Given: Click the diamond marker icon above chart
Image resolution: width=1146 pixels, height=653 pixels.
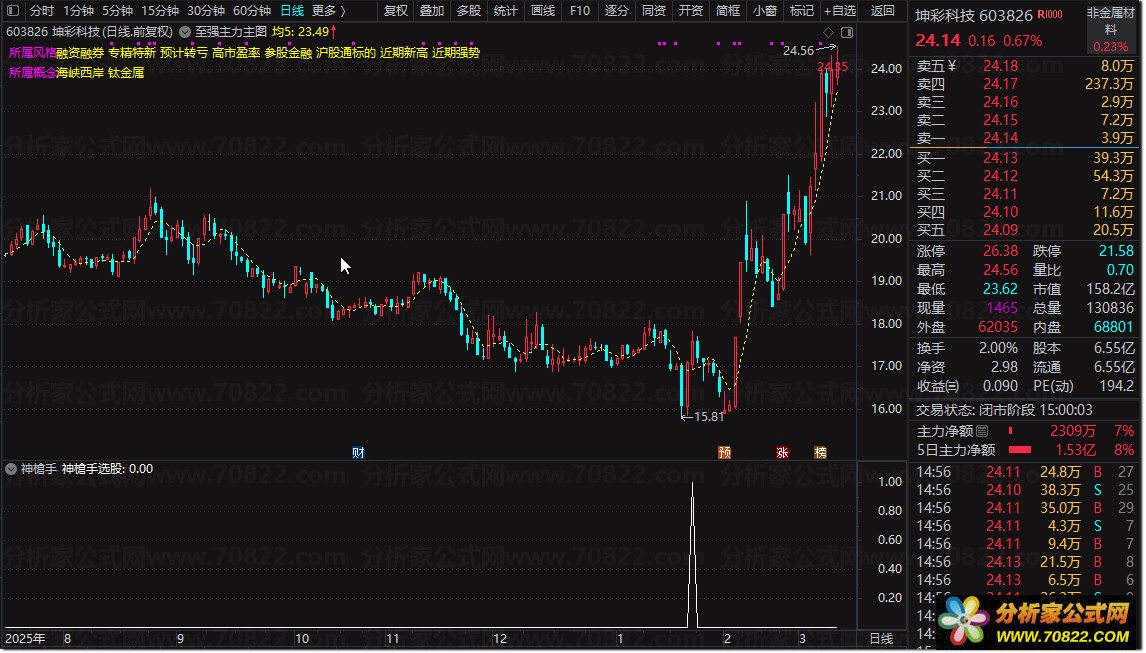Looking at the screenshot, I should click(x=828, y=32).
